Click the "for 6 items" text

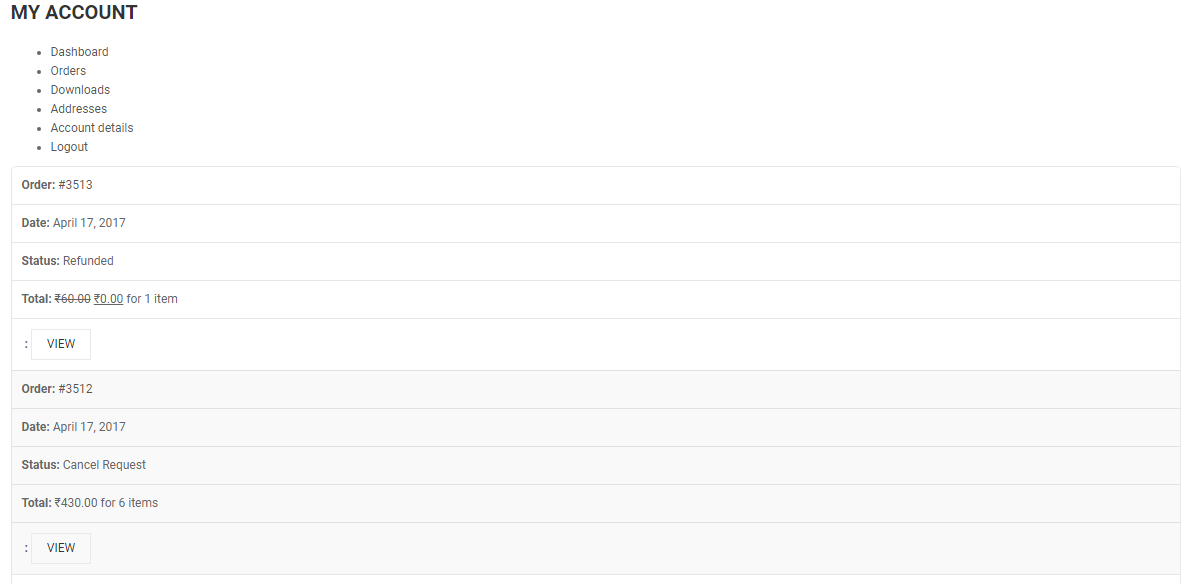click(129, 503)
